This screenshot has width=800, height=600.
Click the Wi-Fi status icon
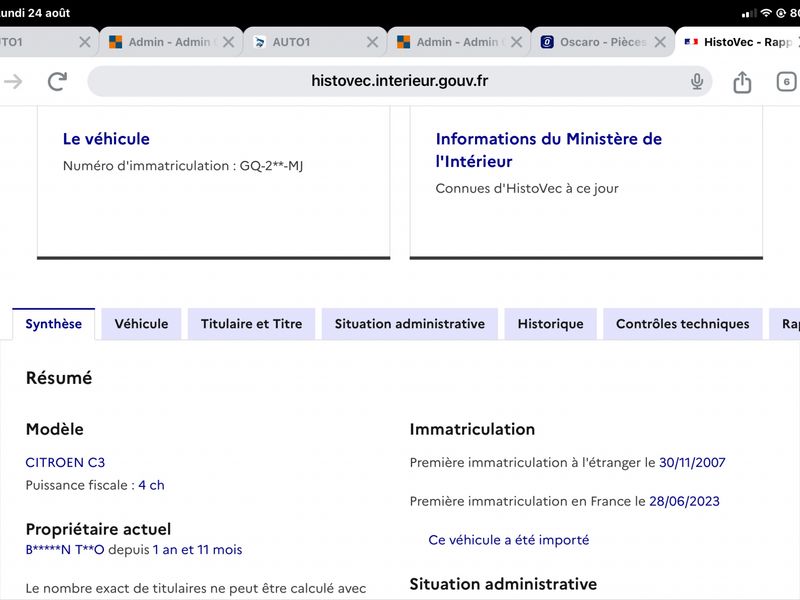[x=766, y=13]
